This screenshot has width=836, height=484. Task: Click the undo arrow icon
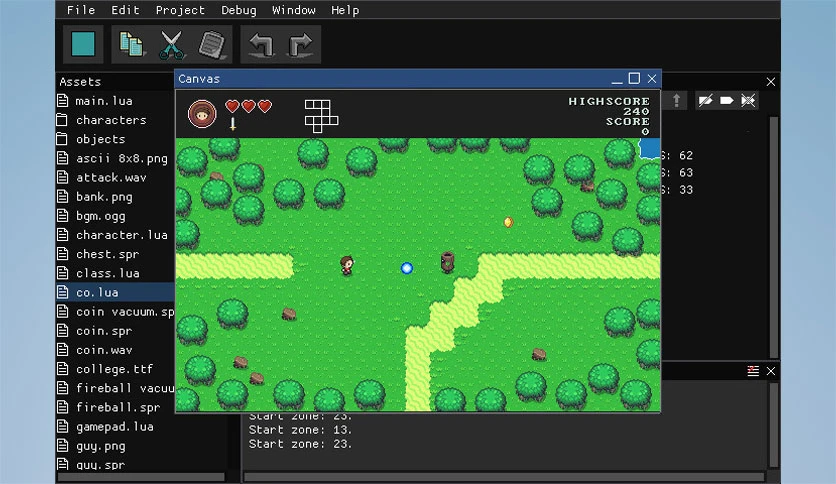[x=261, y=45]
